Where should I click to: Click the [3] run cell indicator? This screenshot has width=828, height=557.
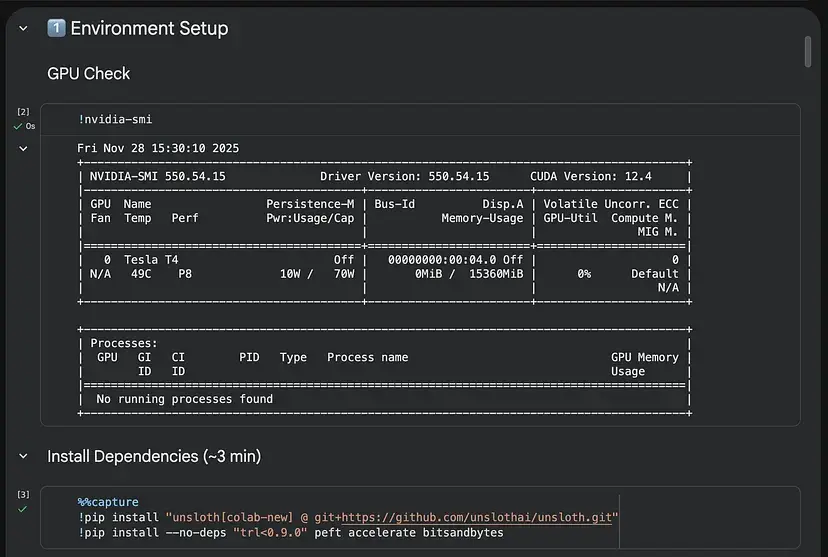pos(23,494)
